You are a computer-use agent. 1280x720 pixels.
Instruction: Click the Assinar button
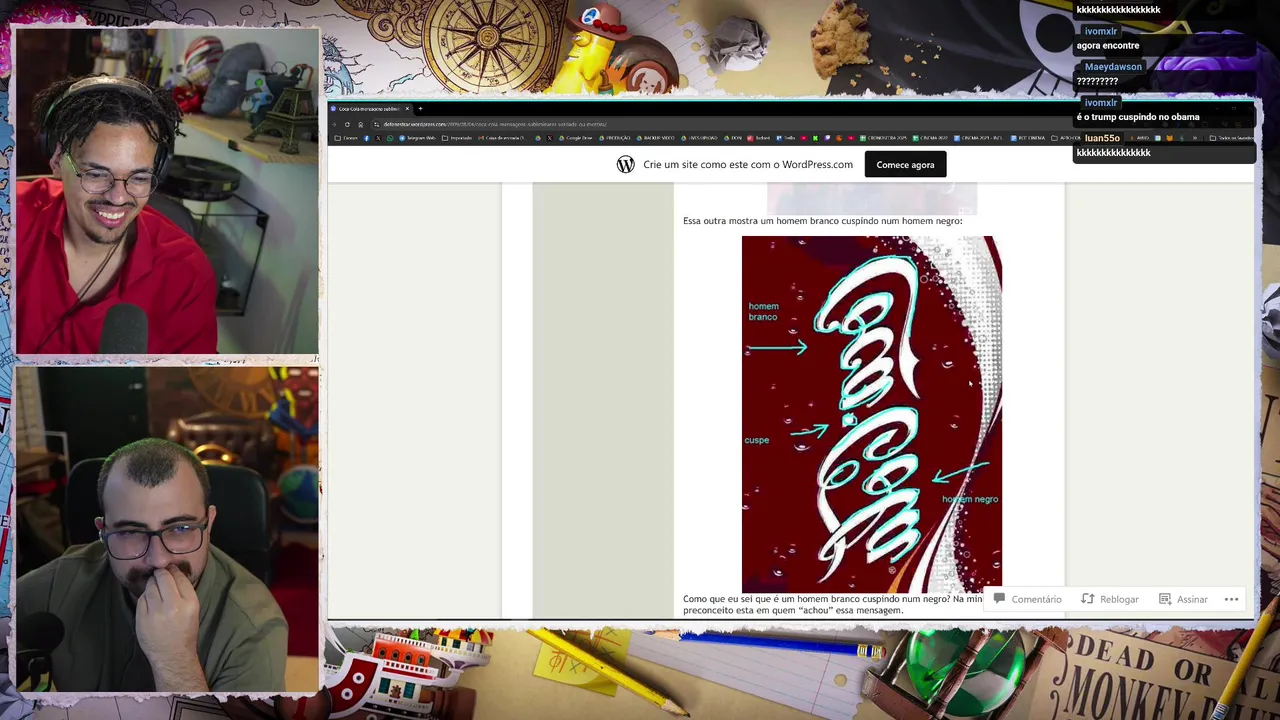click(1183, 599)
